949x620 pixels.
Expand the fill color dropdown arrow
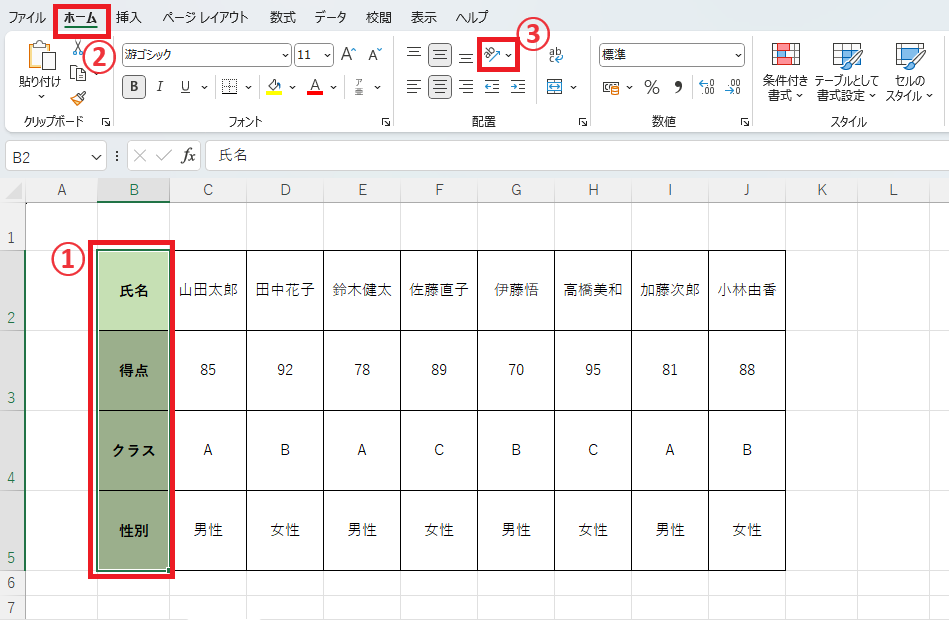[292, 88]
